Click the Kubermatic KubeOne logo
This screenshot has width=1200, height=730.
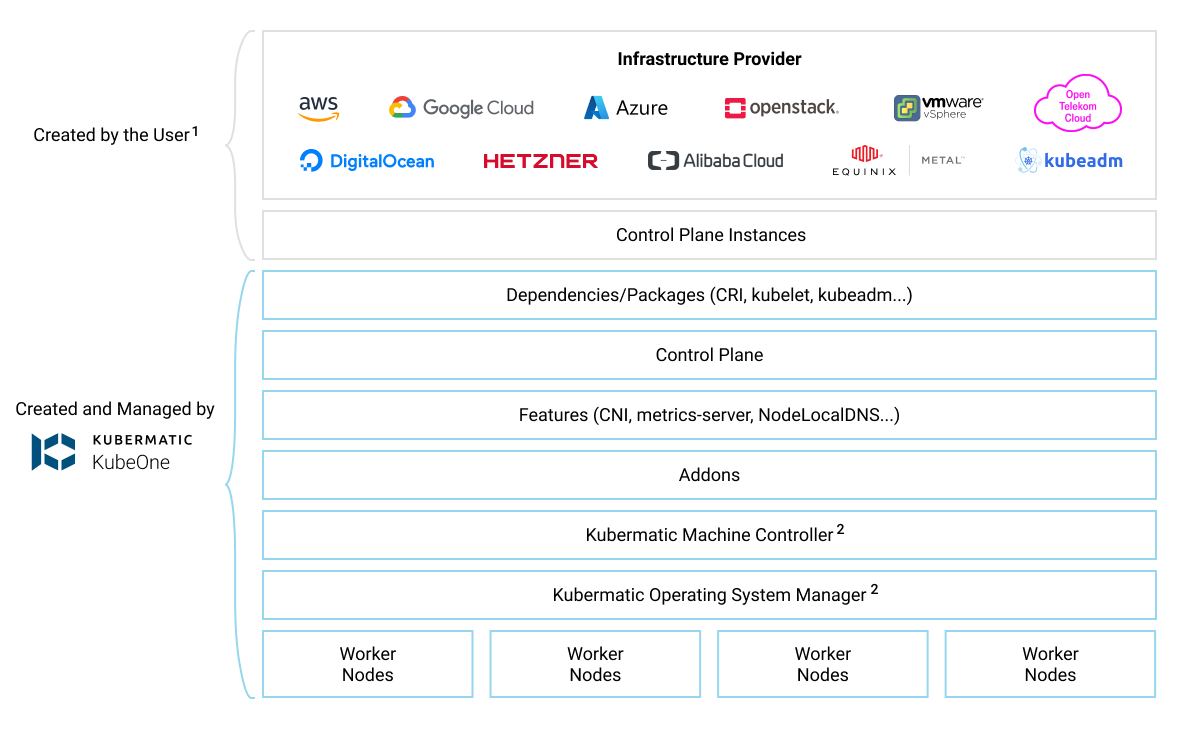[113, 450]
